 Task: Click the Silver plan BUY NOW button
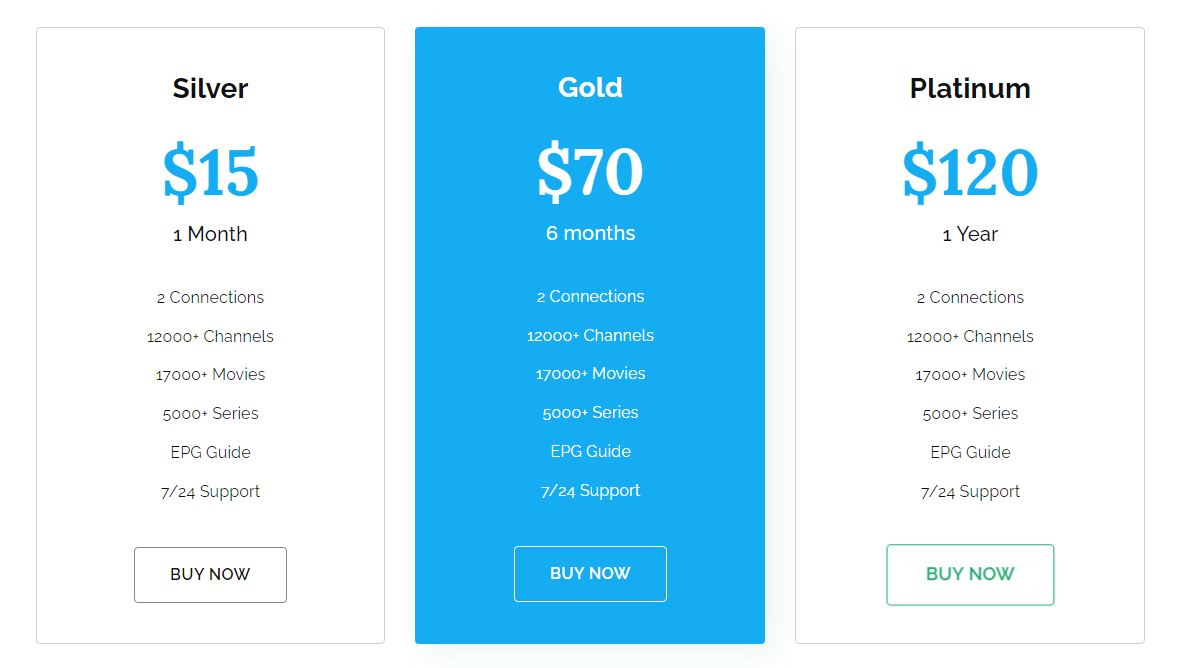coord(210,575)
